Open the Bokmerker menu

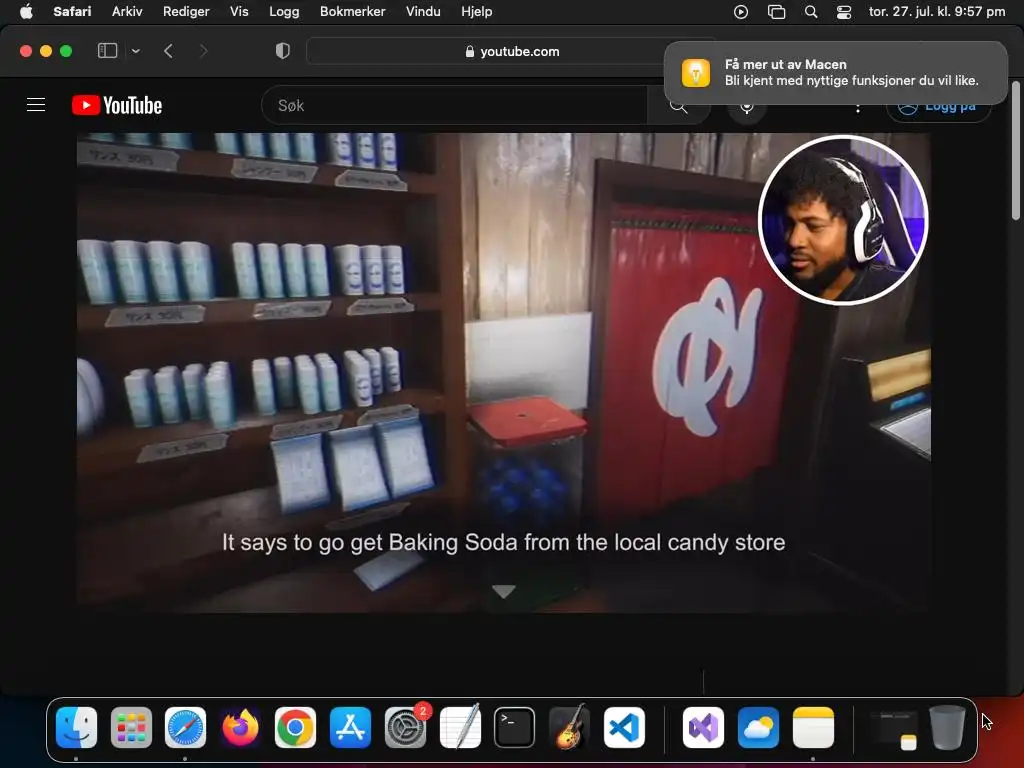pos(353,12)
